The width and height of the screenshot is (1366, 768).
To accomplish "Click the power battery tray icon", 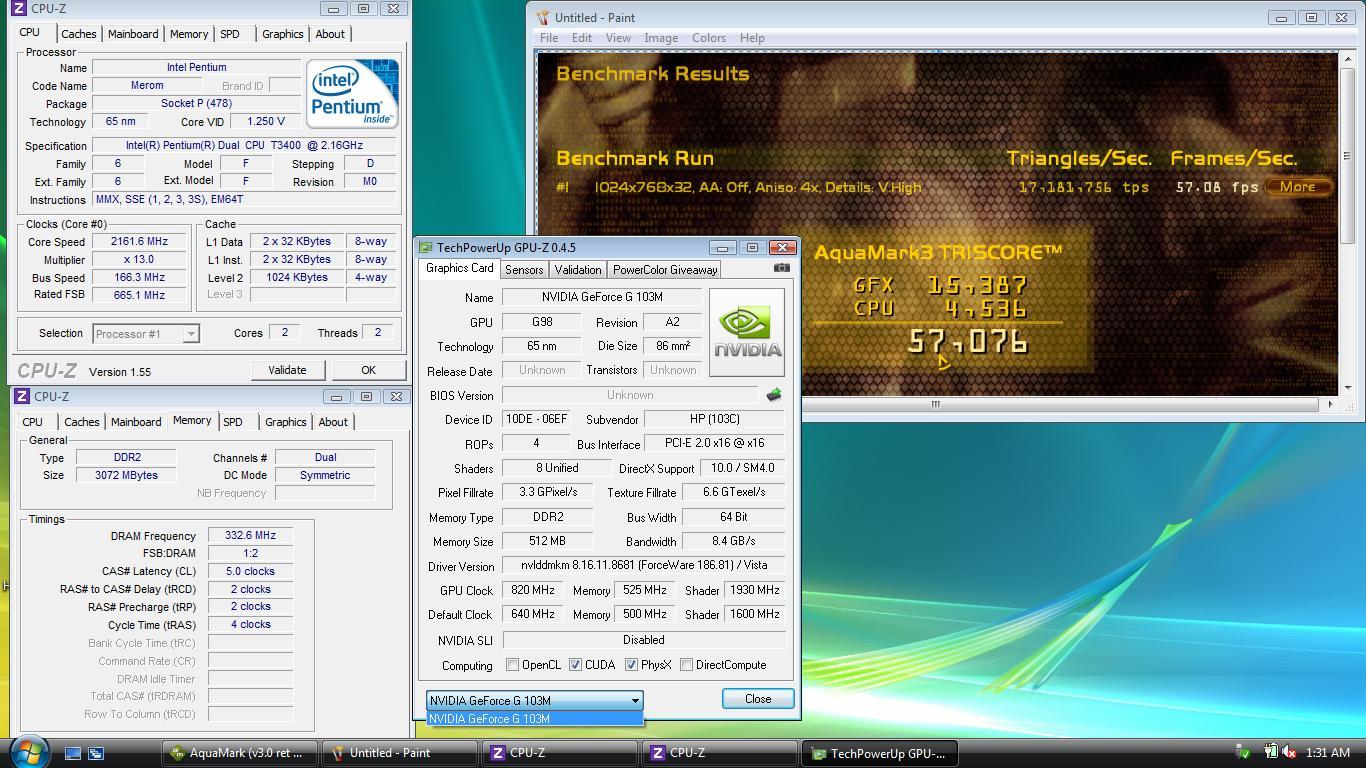I will (1270, 752).
